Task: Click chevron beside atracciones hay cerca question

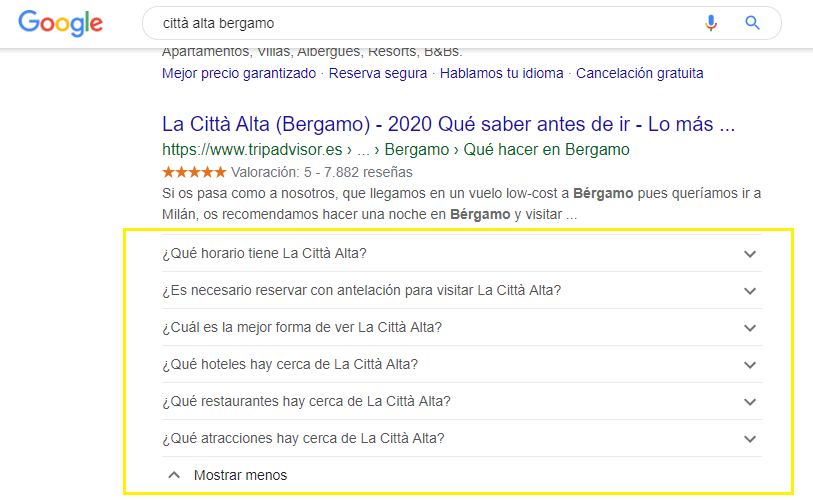Action: click(750, 439)
